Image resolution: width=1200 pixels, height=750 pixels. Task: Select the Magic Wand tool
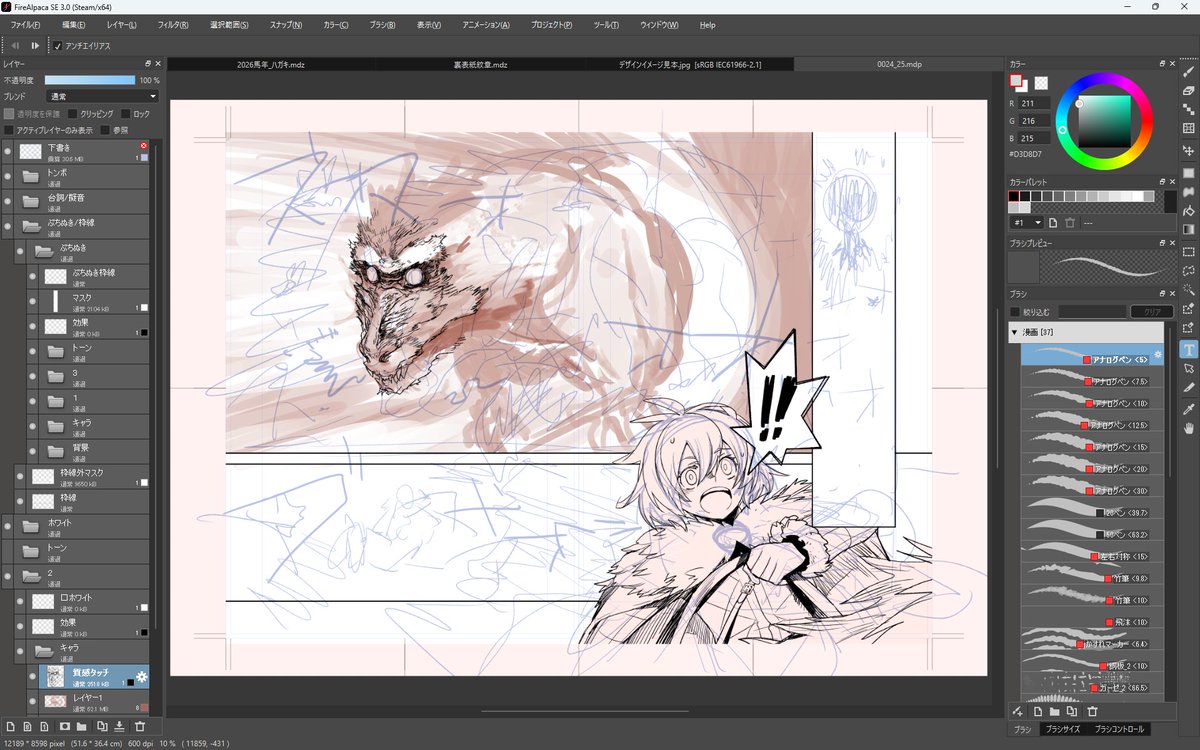[1188, 290]
